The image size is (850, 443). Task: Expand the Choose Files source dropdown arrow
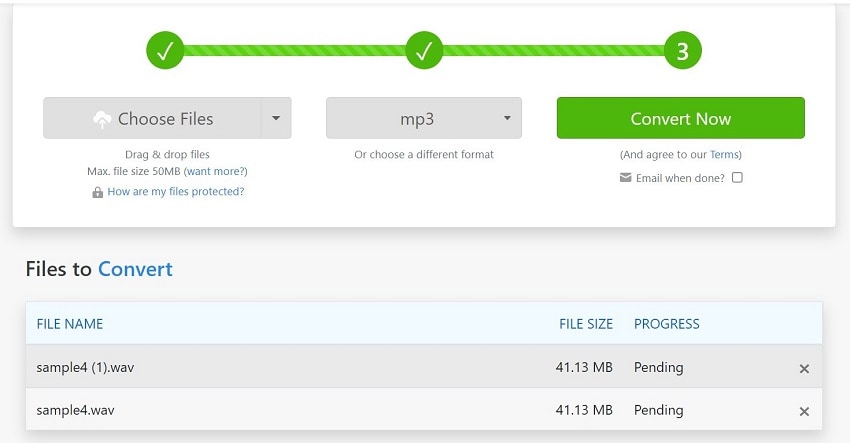tap(276, 118)
